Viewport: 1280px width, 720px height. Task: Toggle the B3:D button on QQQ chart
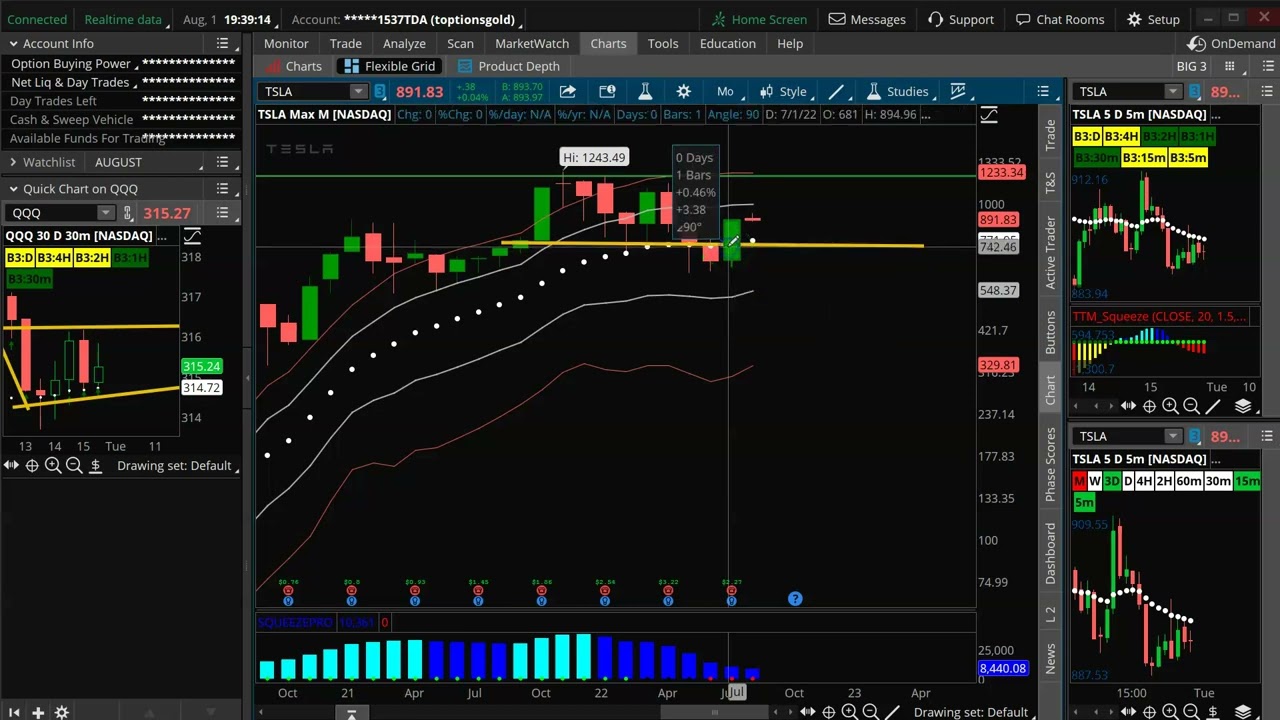point(20,258)
